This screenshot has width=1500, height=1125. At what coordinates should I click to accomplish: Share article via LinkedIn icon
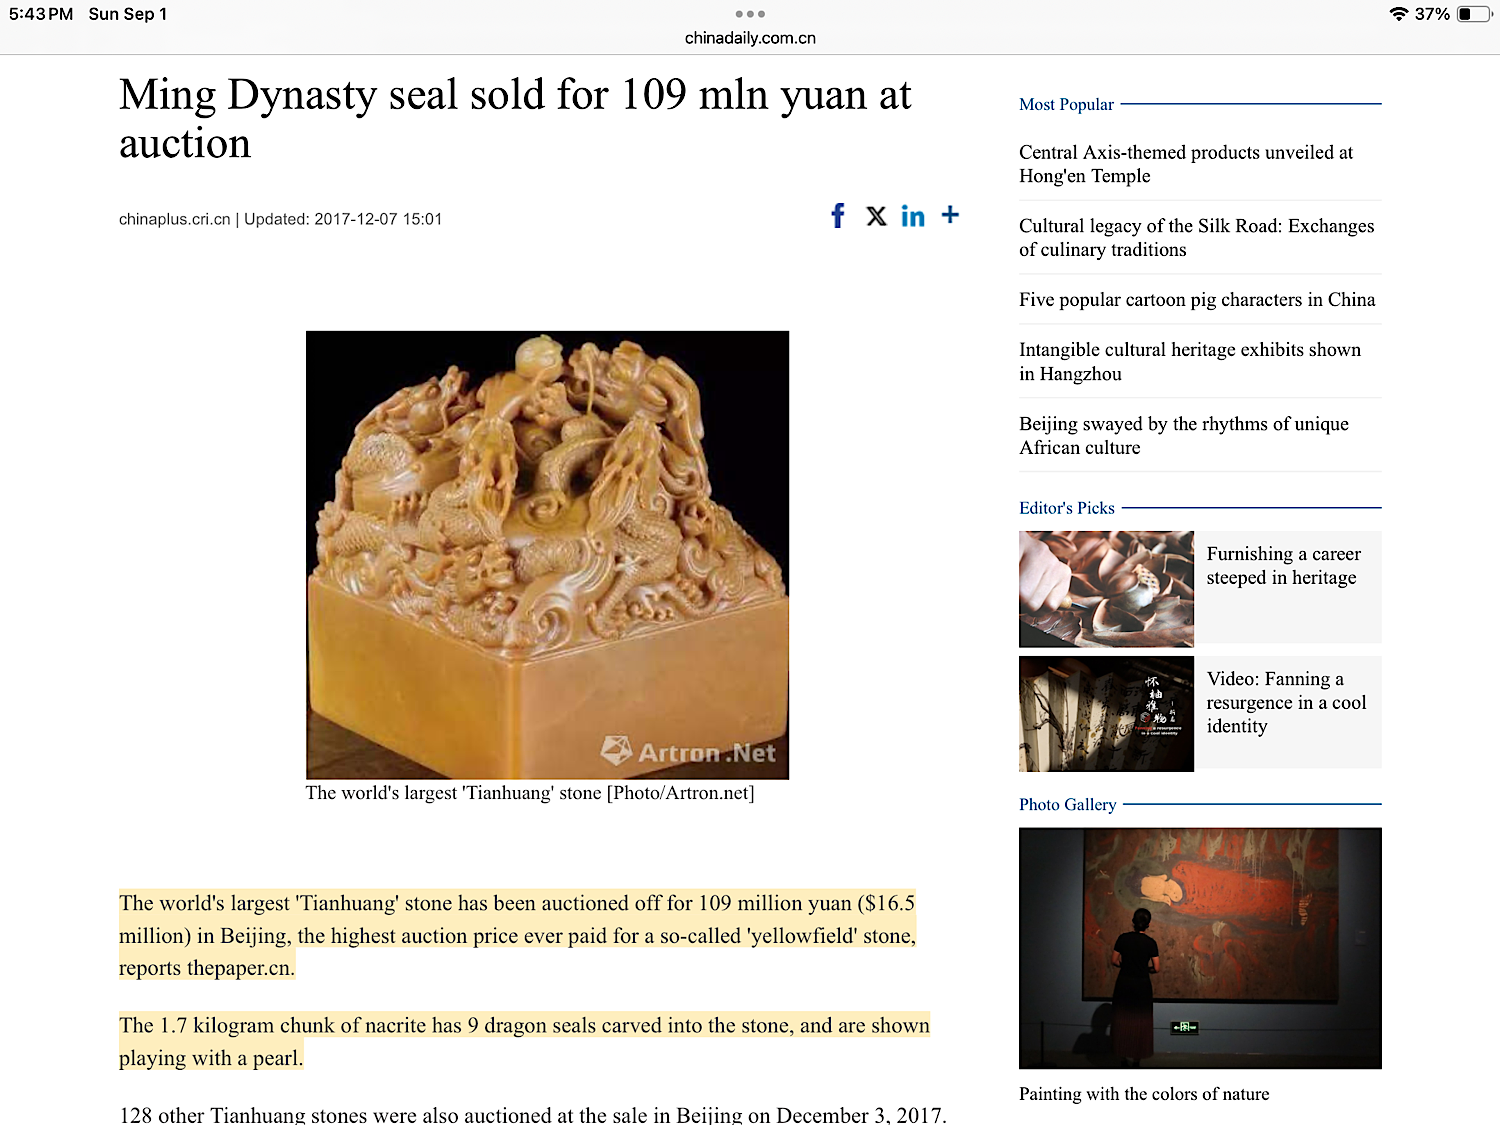coord(912,216)
